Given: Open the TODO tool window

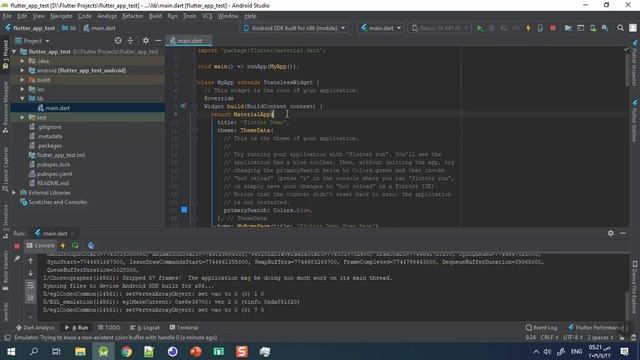Looking at the screenshot, I should 109,327.
